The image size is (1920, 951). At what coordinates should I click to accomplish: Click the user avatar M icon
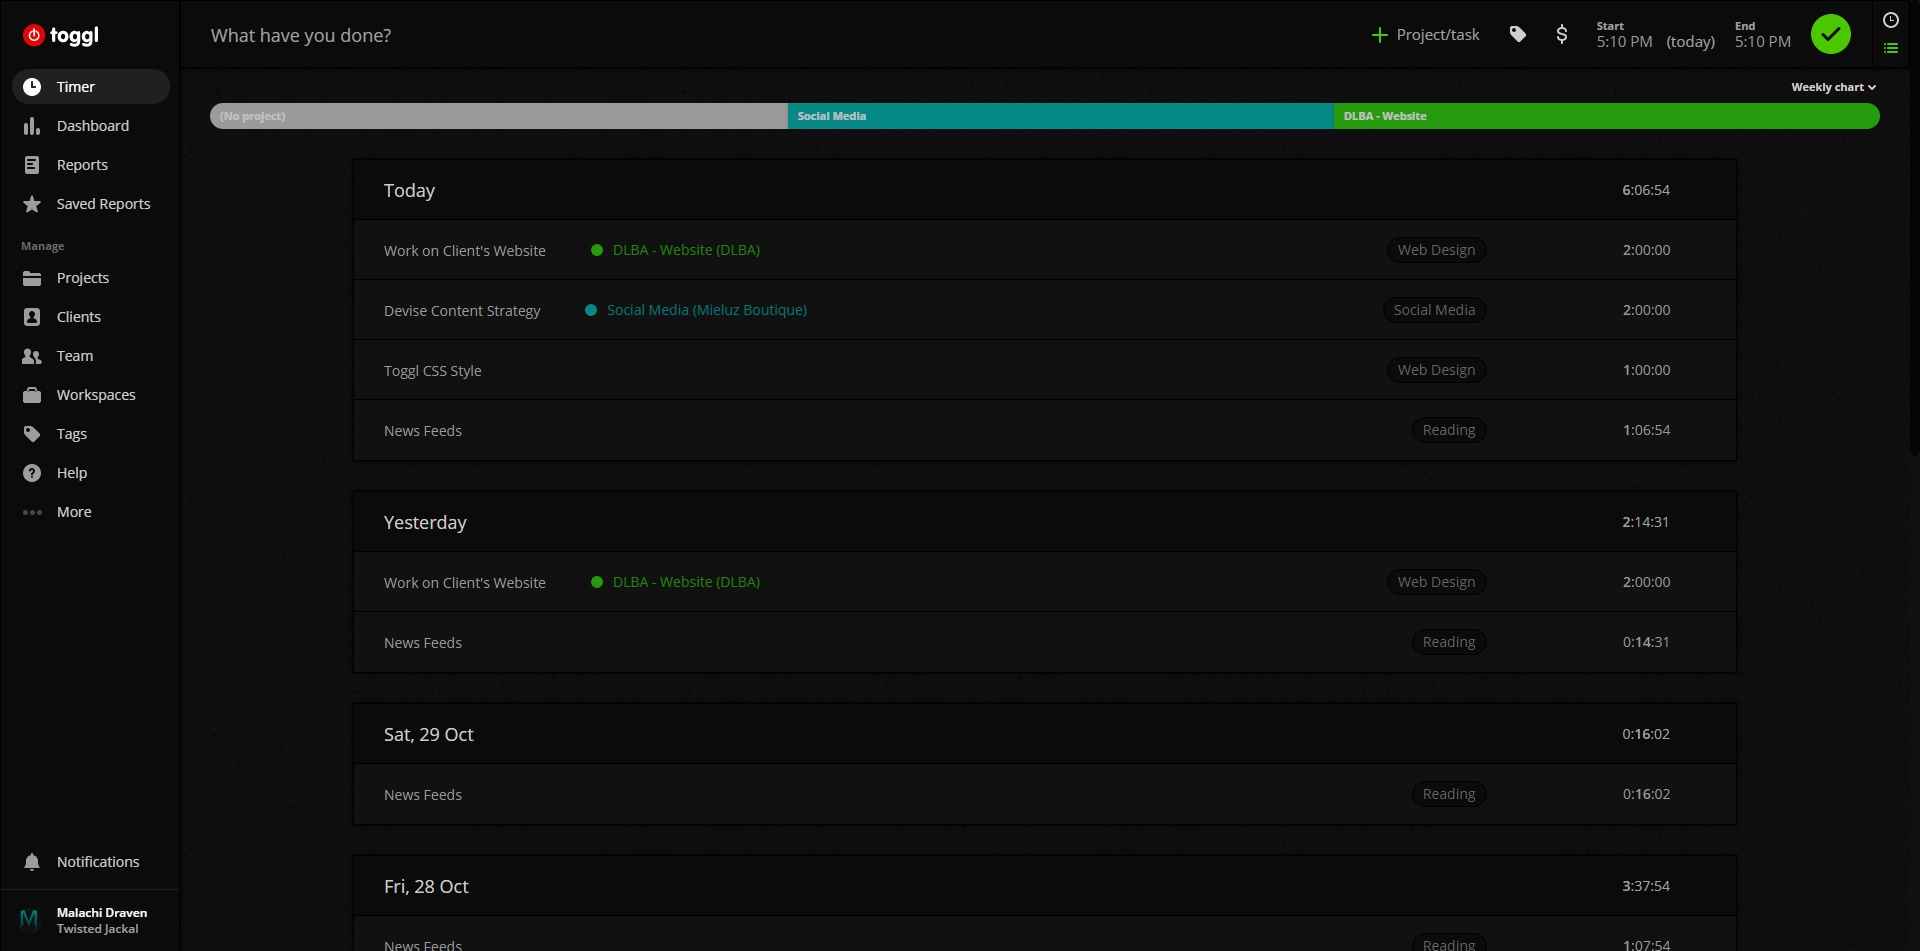pos(29,920)
